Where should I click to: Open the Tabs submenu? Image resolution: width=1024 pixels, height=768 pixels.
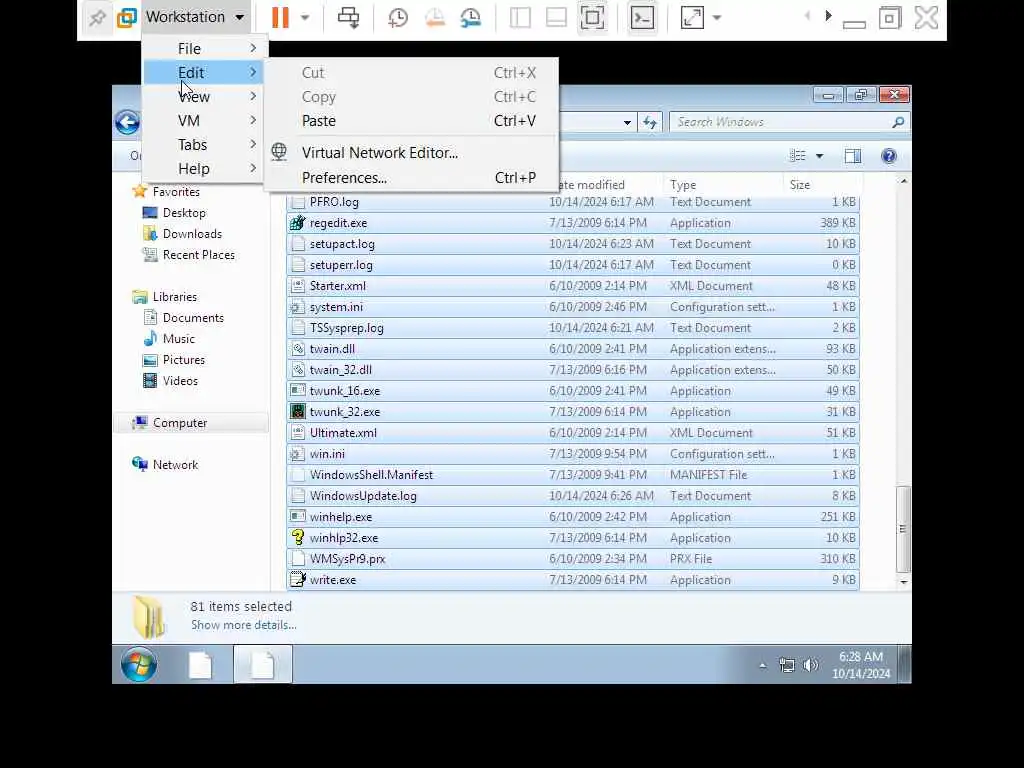(x=204, y=144)
